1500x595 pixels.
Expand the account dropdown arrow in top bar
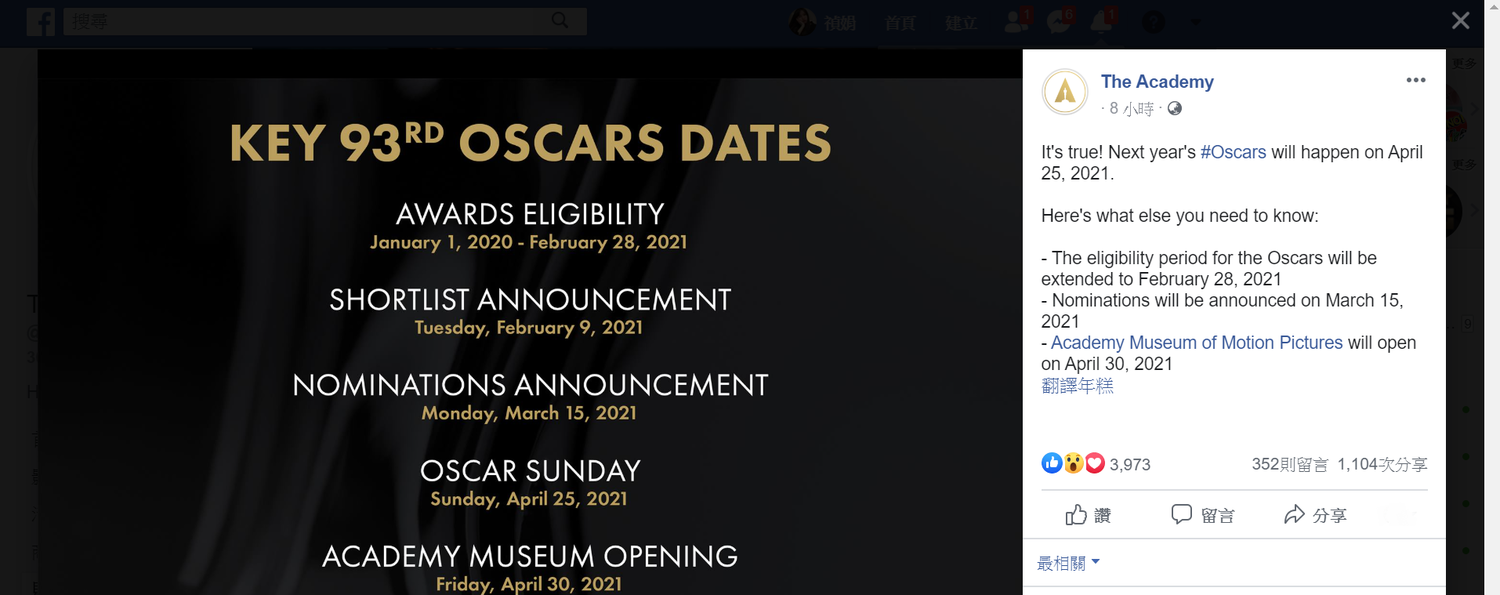[x=1195, y=22]
